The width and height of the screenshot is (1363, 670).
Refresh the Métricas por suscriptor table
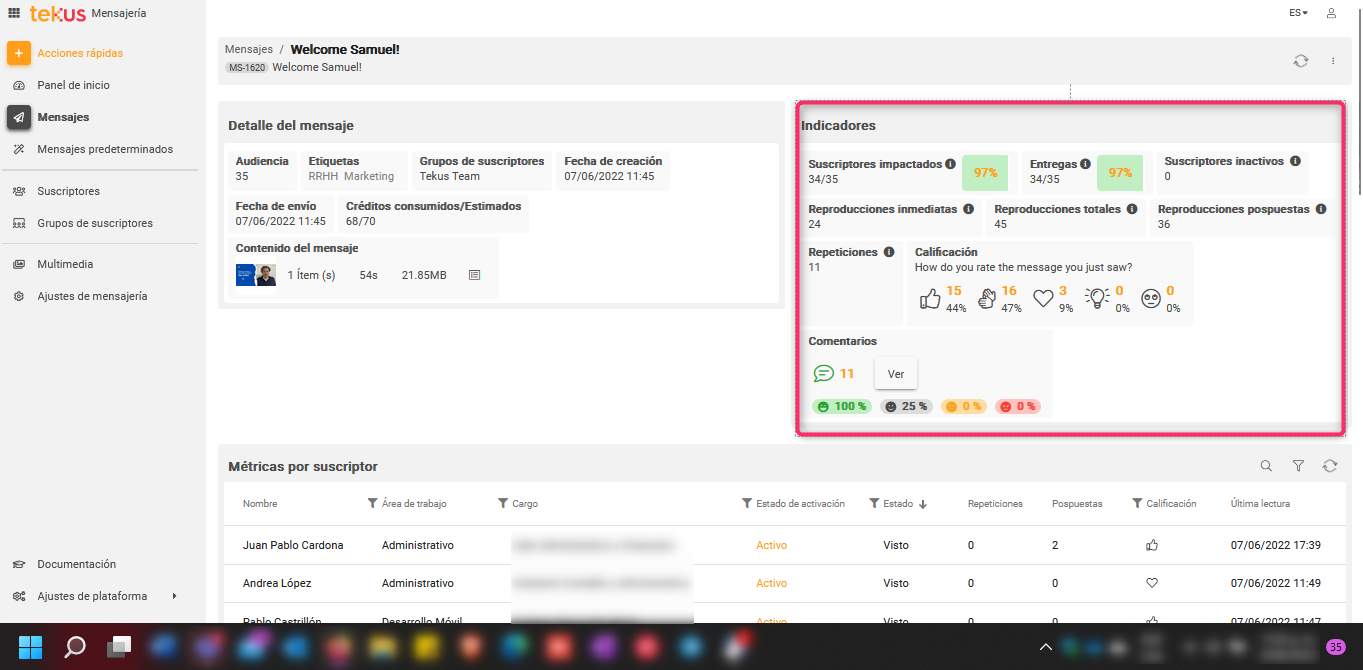tap(1329, 466)
